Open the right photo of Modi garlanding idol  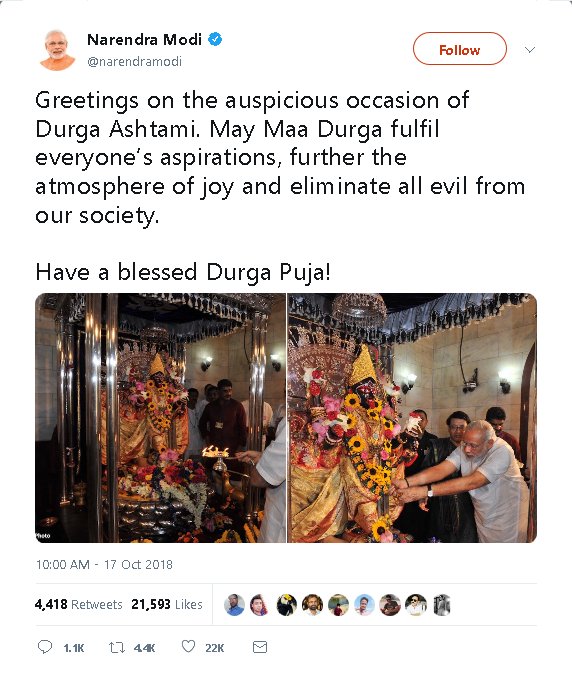[412, 418]
